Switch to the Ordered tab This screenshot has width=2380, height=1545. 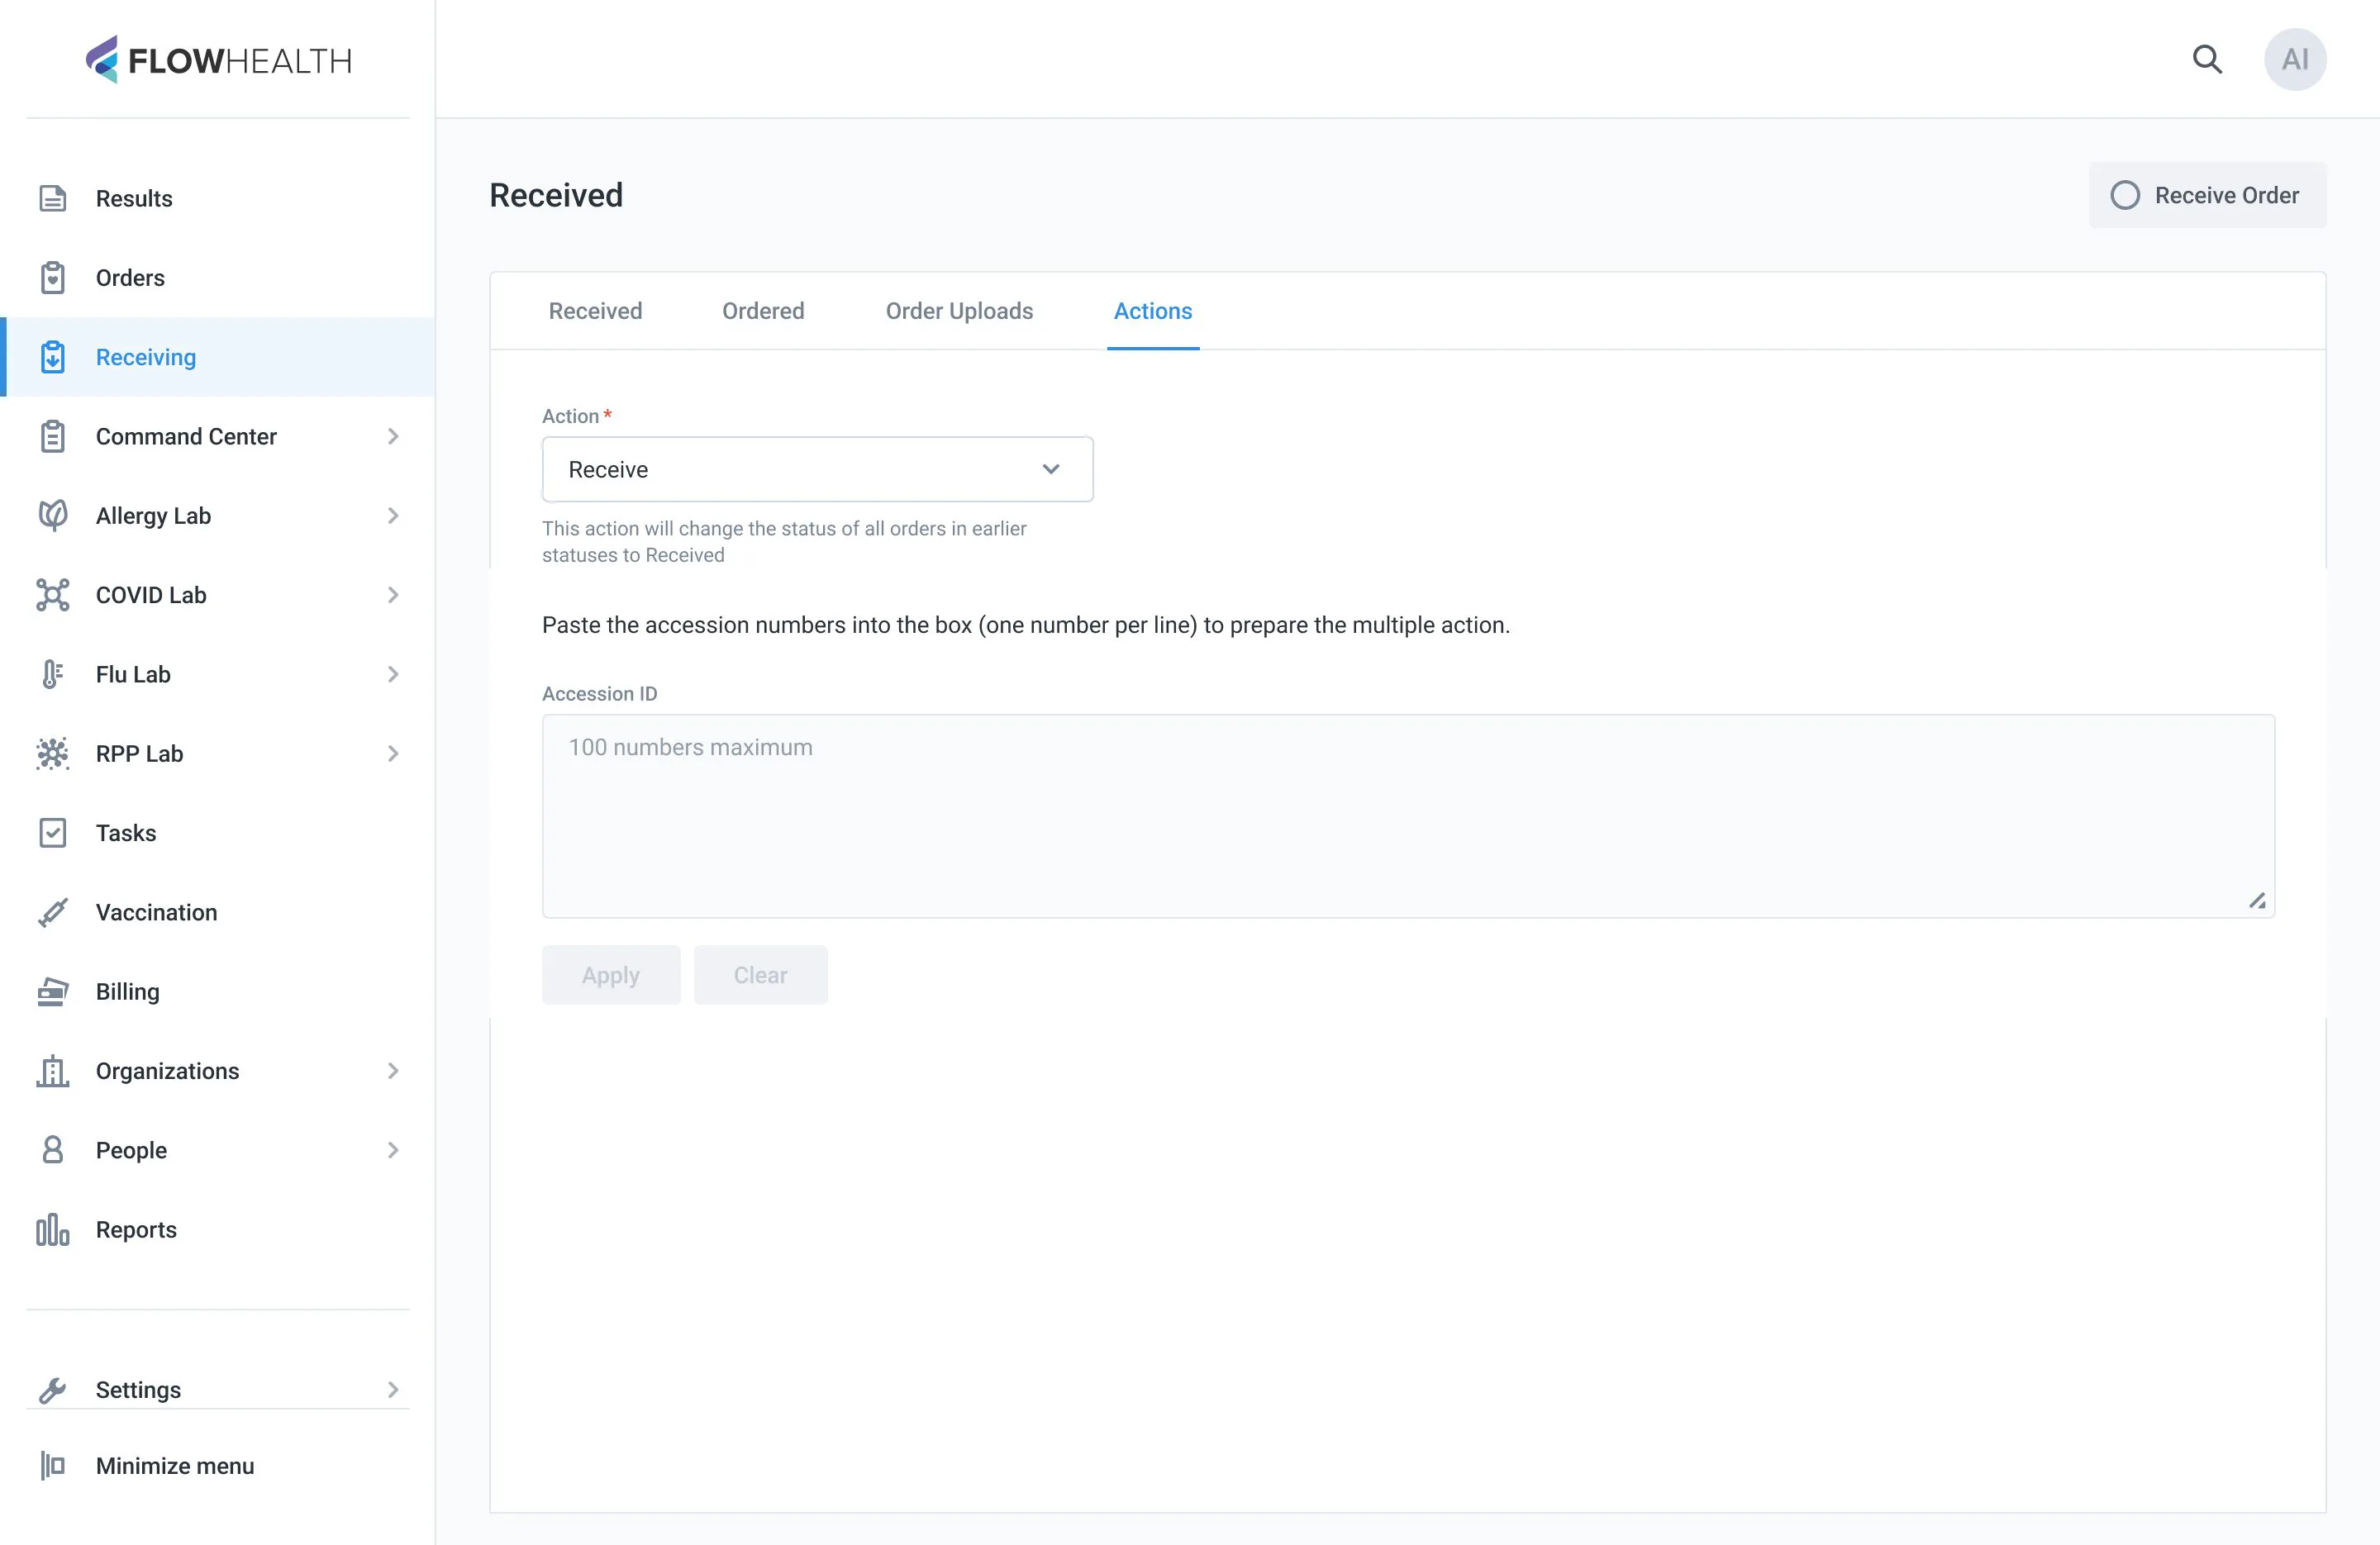pyautogui.click(x=763, y=311)
